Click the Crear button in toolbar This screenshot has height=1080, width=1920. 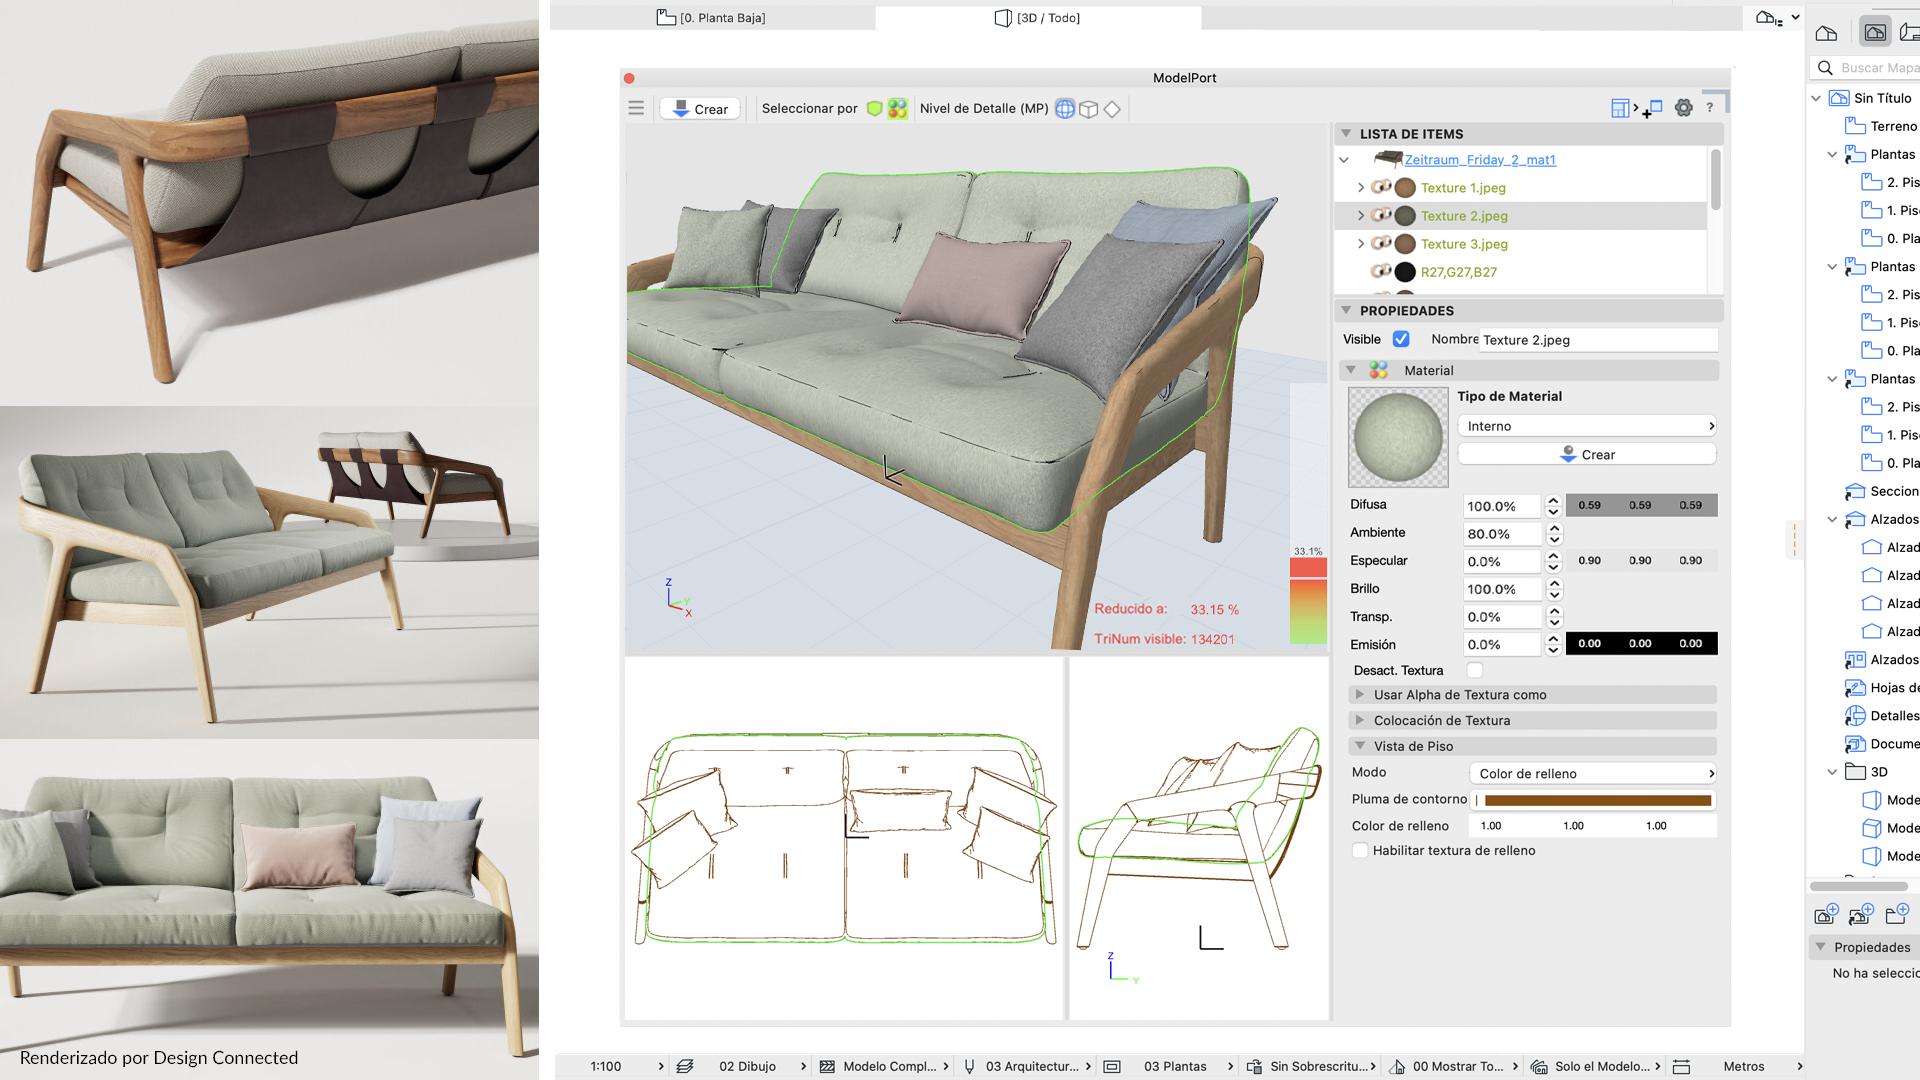pos(700,108)
